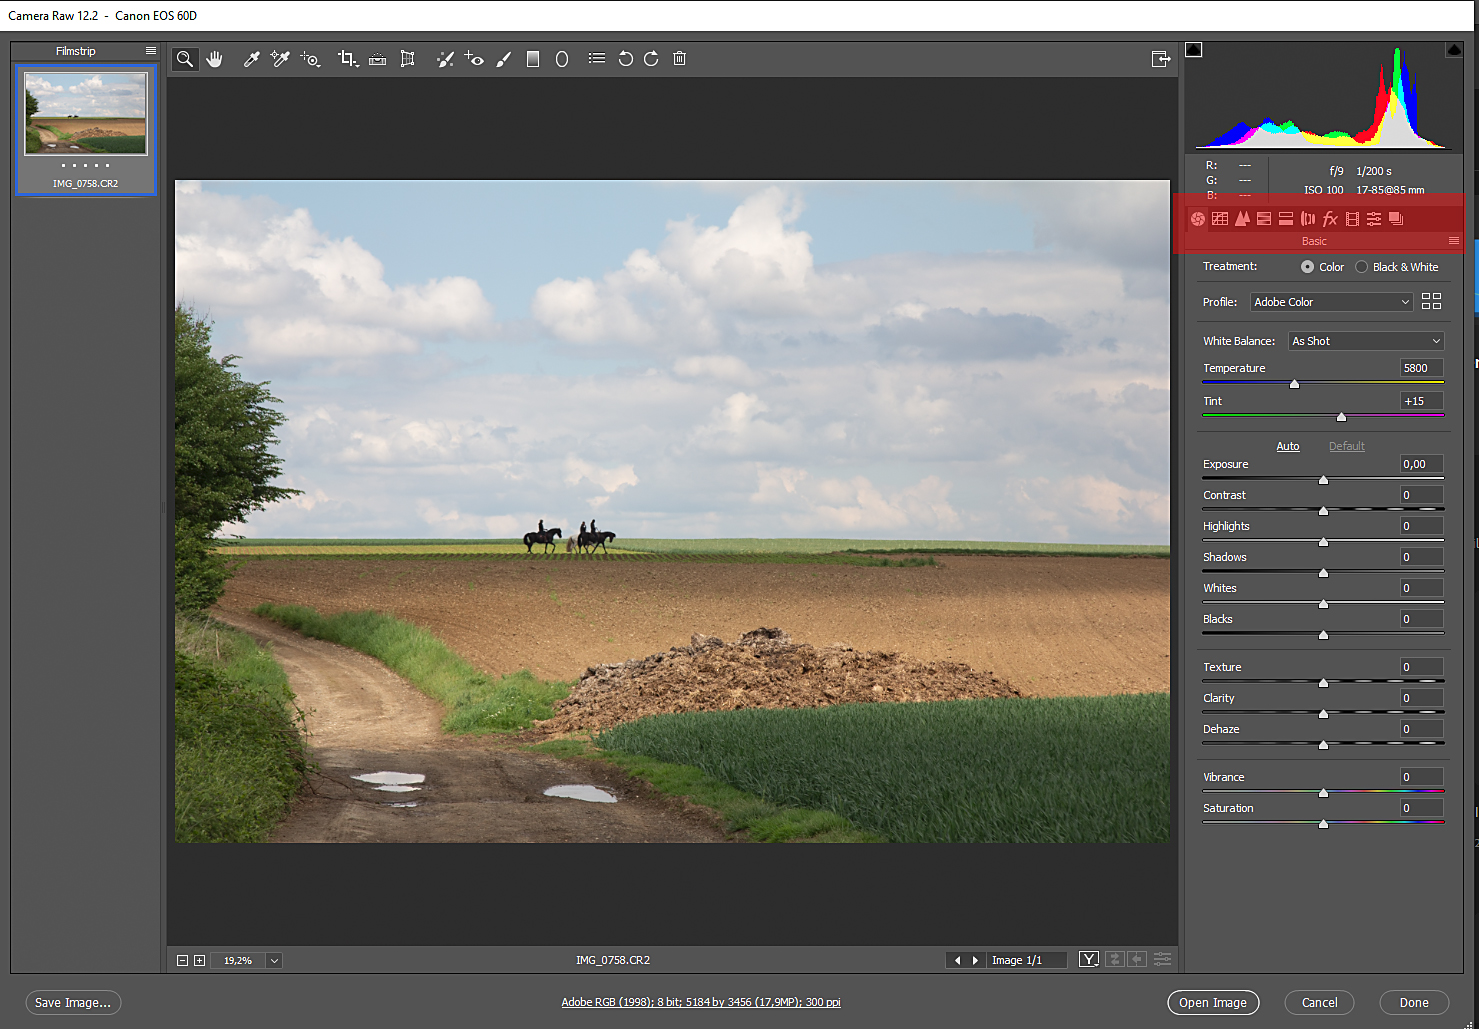Rotate image 90 degrees clockwise
Image resolution: width=1479 pixels, height=1029 pixels.
point(651,59)
